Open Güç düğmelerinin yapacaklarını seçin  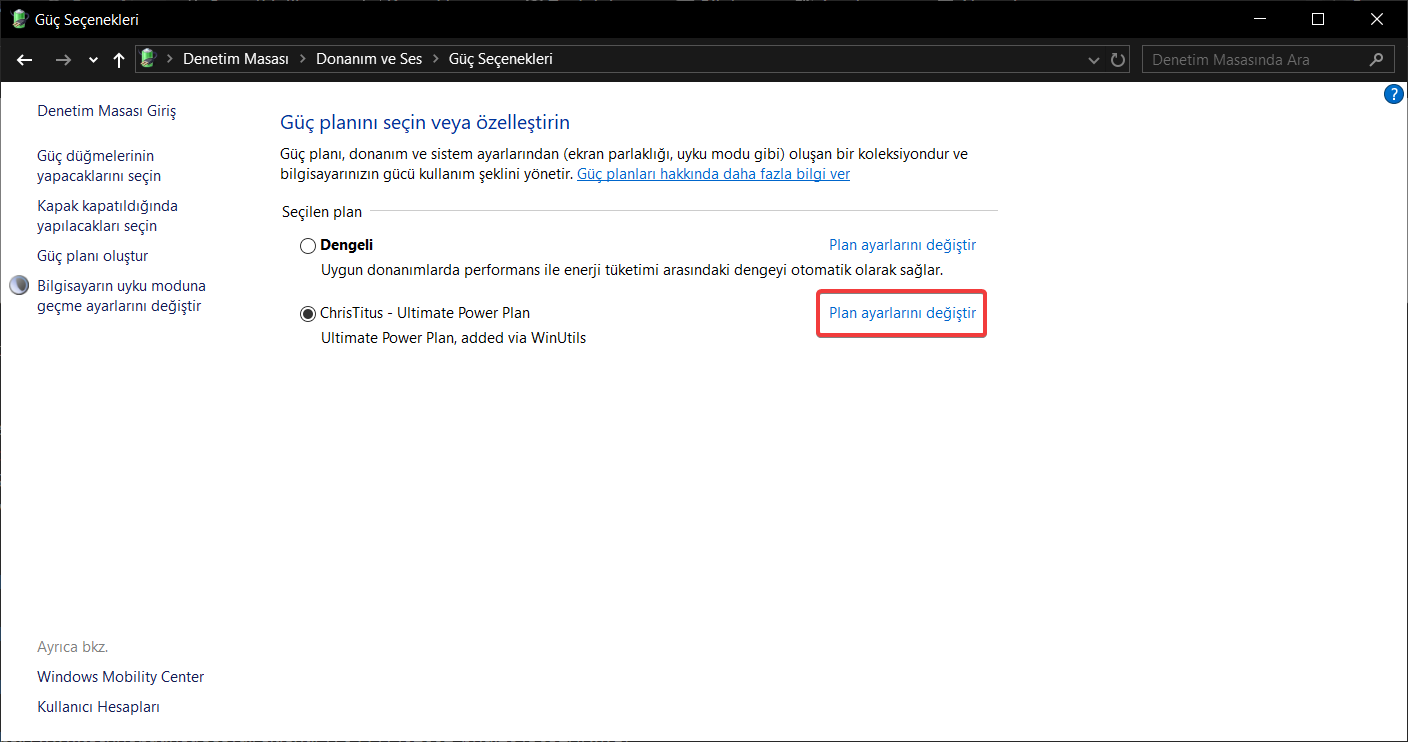tap(99, 166)
